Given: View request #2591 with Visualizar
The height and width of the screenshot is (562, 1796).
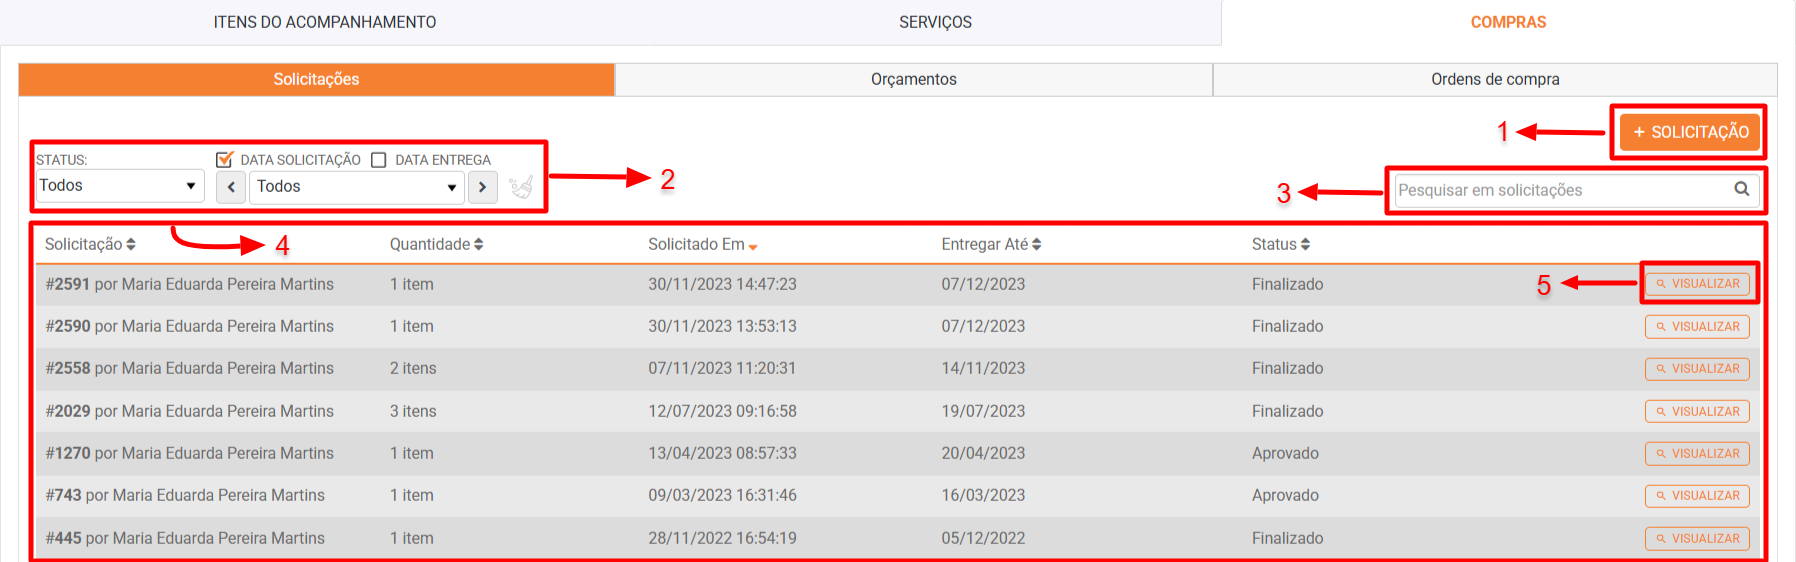Looking at the screenshot, I should pyautogui.click(x=1697, y=284).
